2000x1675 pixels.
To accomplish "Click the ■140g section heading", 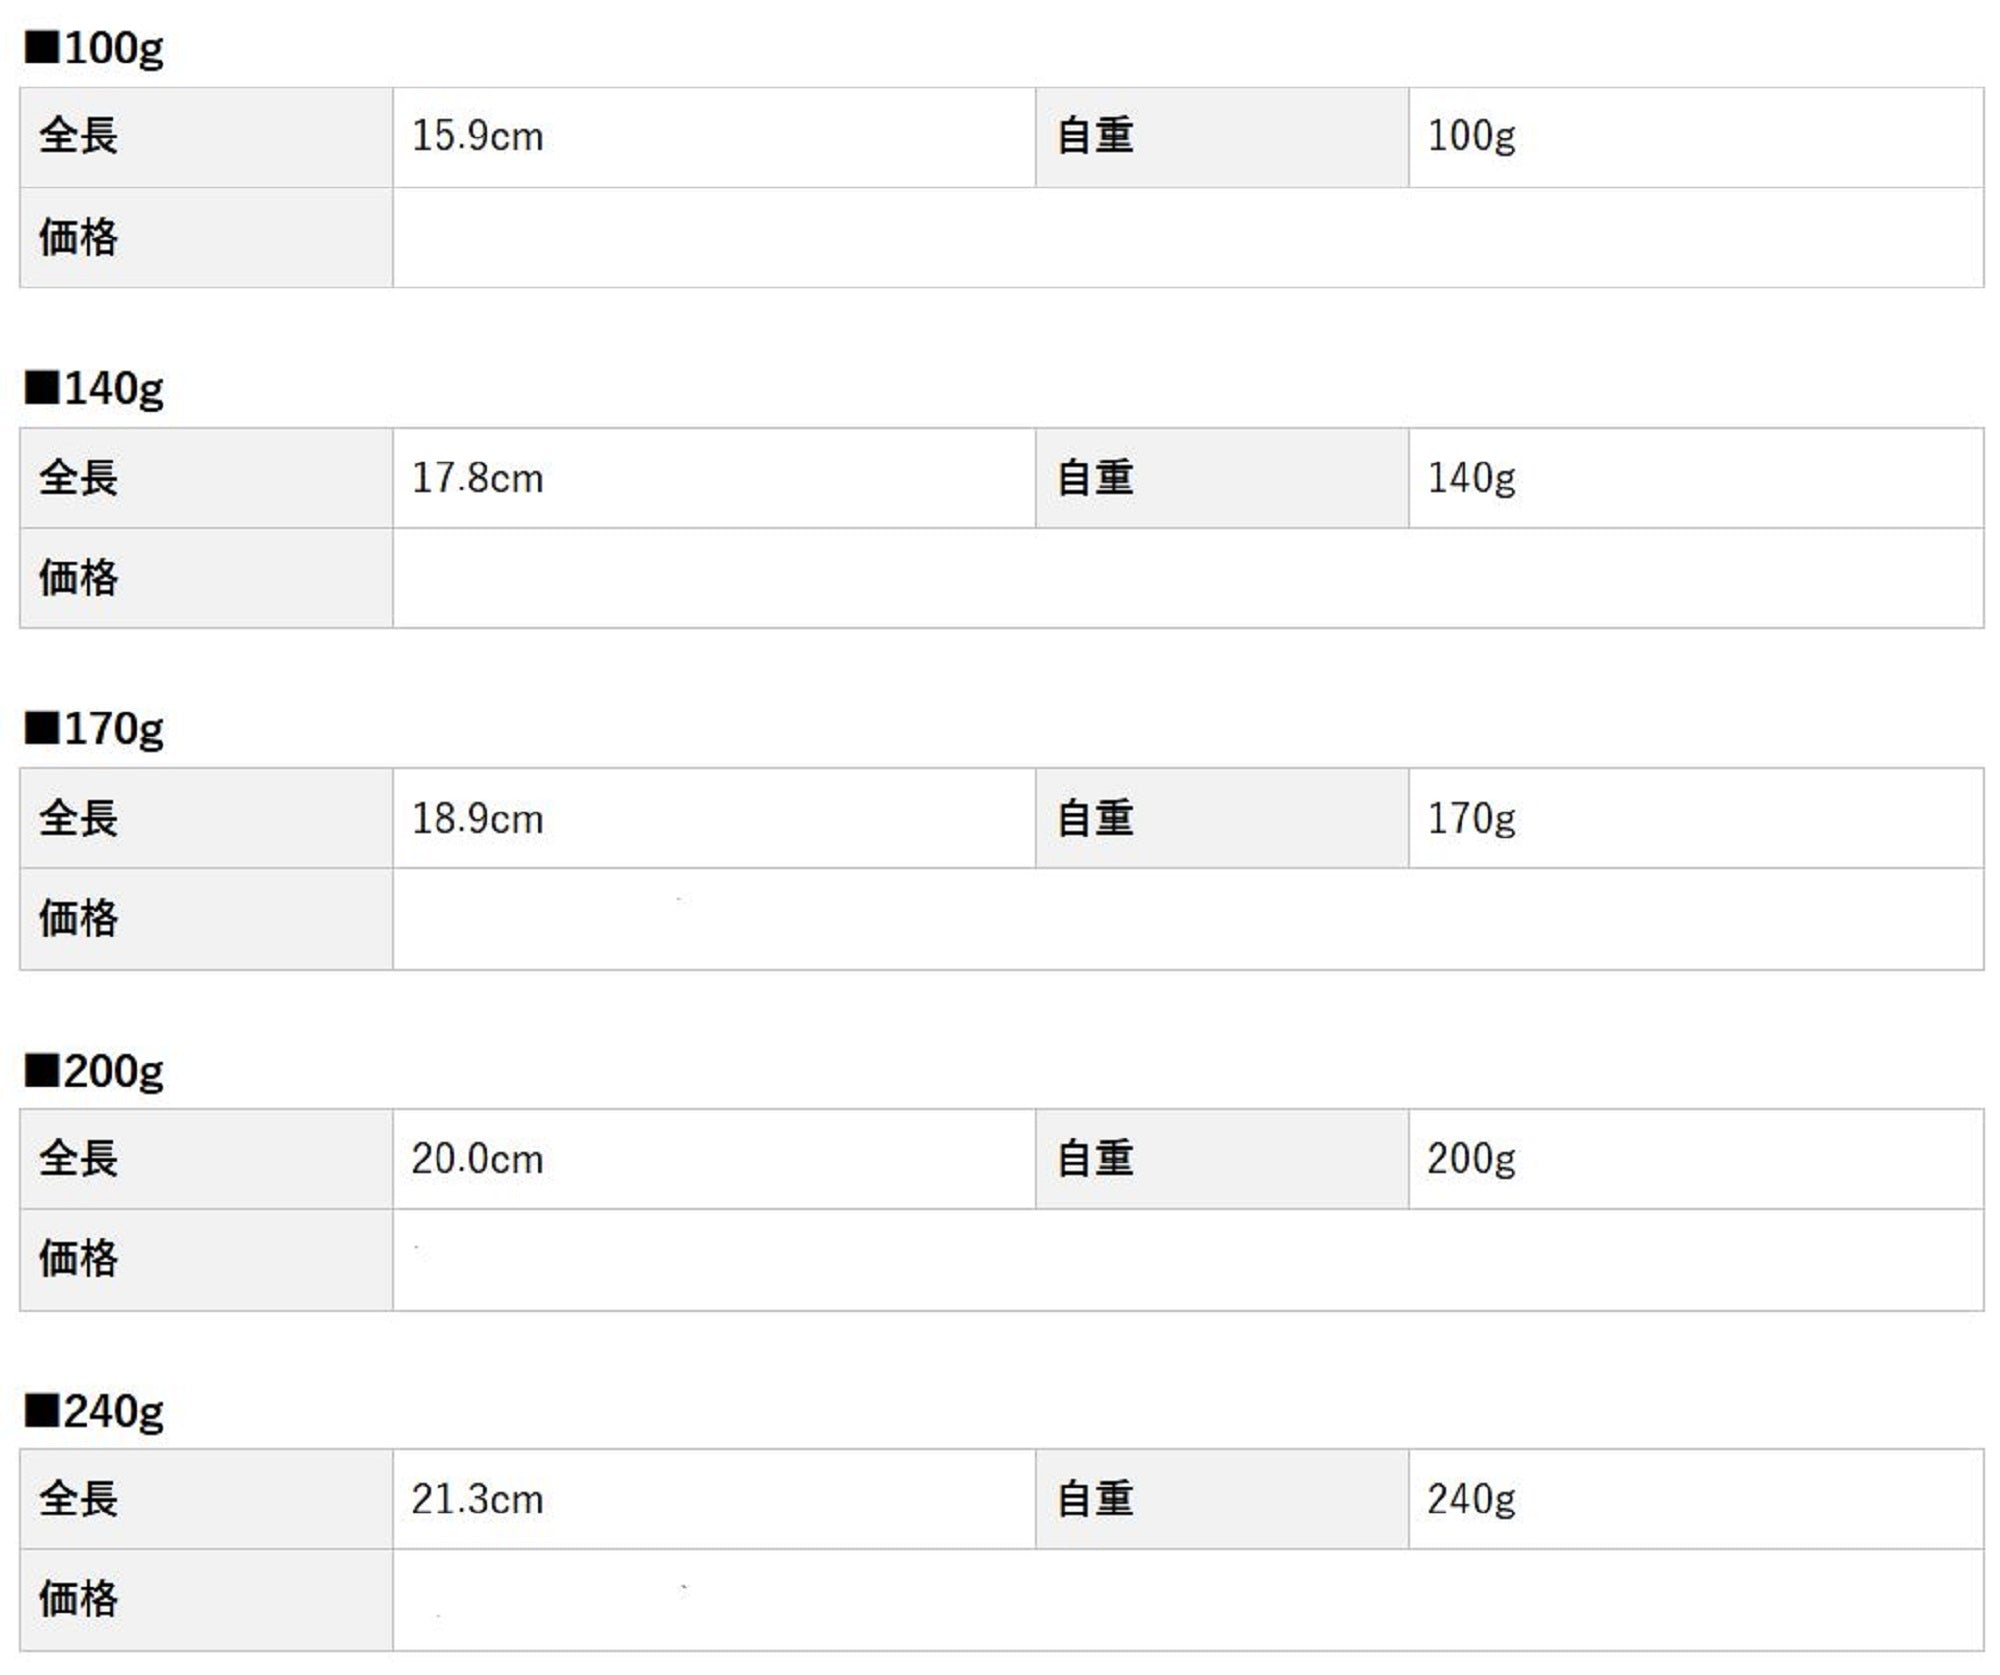I will (x=95, y=389).
